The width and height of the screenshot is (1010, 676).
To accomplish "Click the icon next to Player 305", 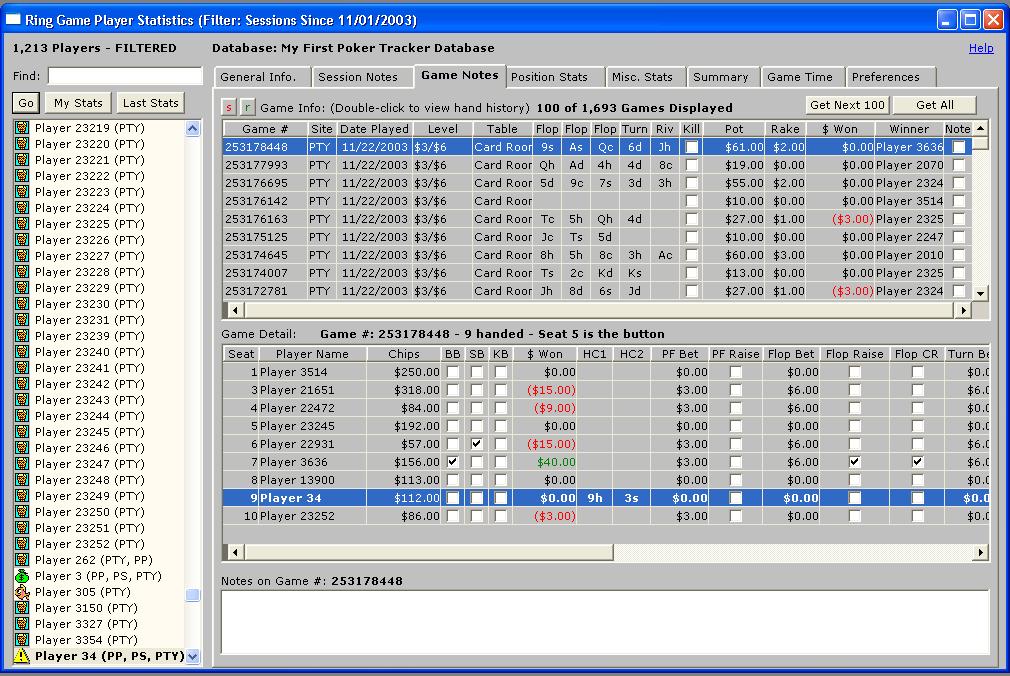I will click(22, 592).
